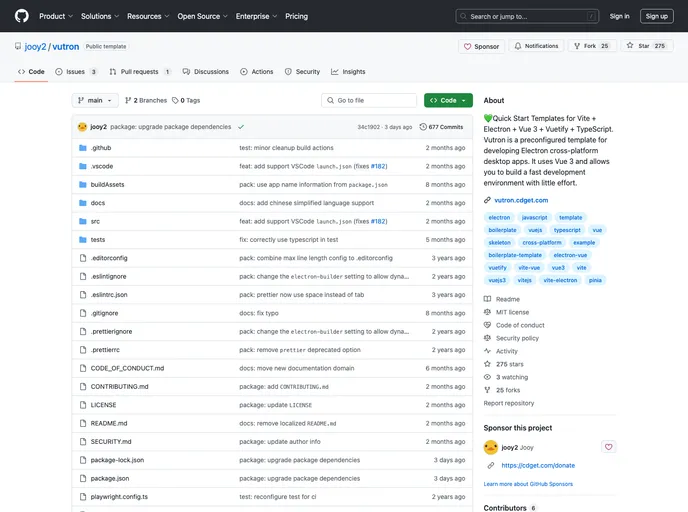
Task: Click the .editorconfig file icon
Action: (82, 258)
